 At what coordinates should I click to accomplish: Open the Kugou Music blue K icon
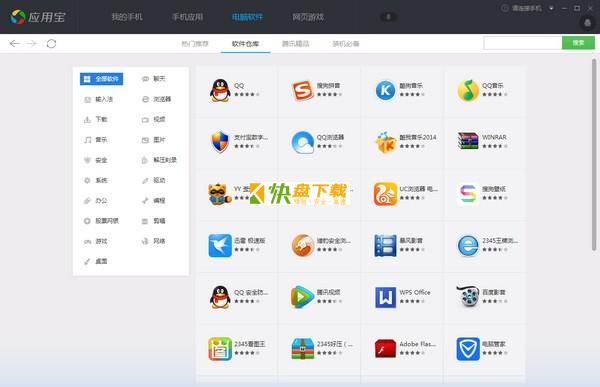pos(385,90)
